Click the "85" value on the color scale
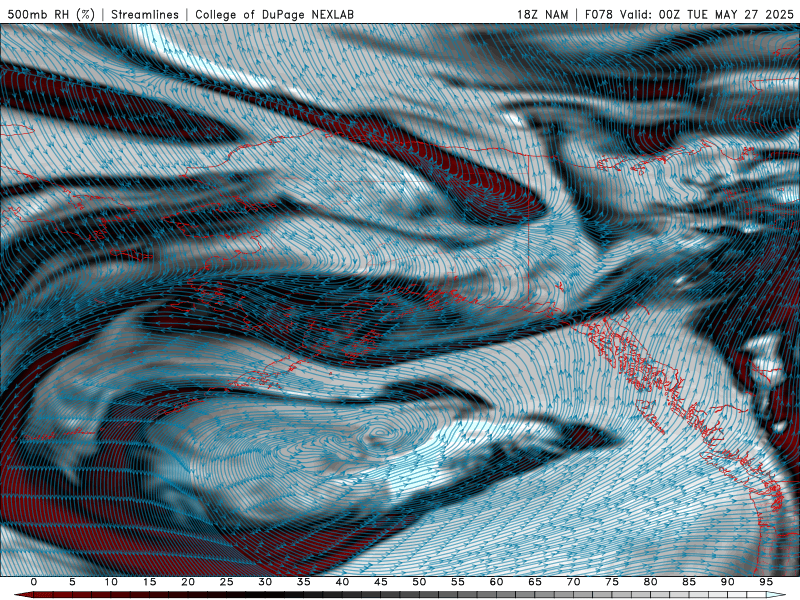 pyautogui.click(x=689, y=582)
